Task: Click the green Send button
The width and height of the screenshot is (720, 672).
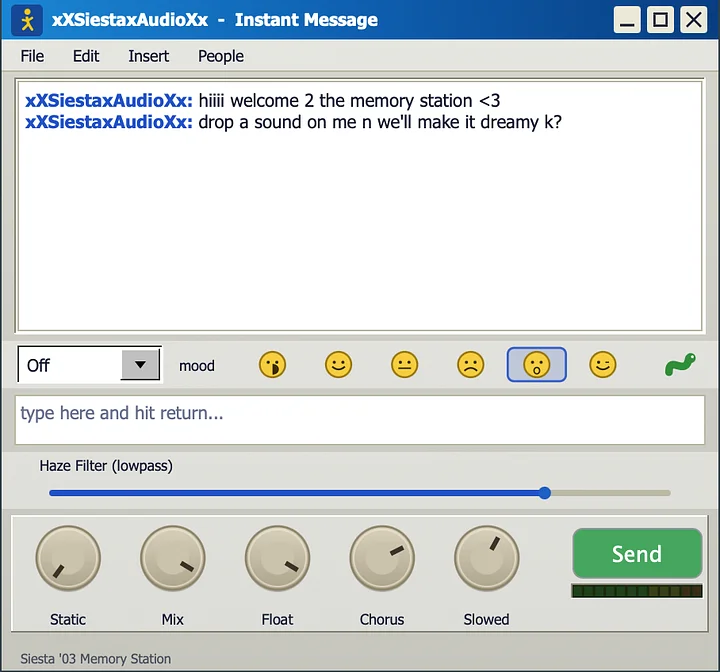Action: coord(637,553)
